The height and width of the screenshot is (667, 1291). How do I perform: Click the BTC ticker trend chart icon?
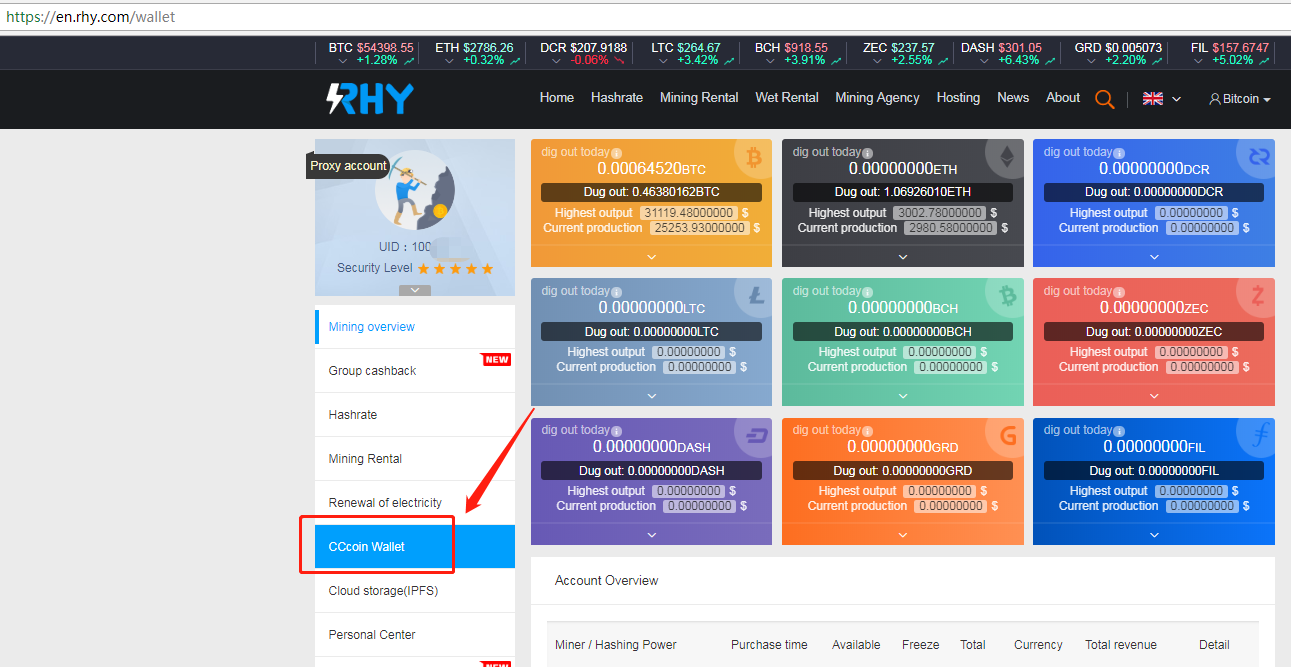coord(409,61)
